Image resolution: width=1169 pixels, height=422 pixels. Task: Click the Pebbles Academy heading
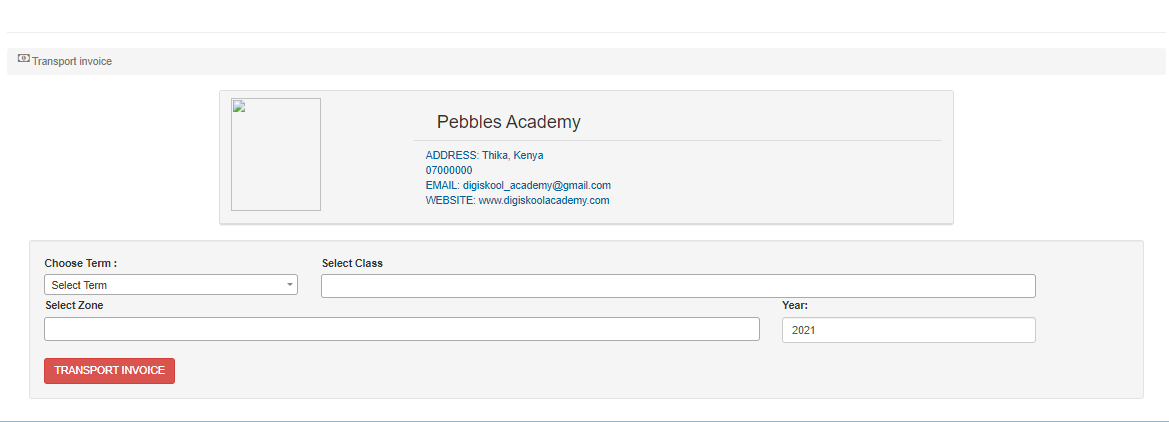pyautogui.click(x=508, y=122)
